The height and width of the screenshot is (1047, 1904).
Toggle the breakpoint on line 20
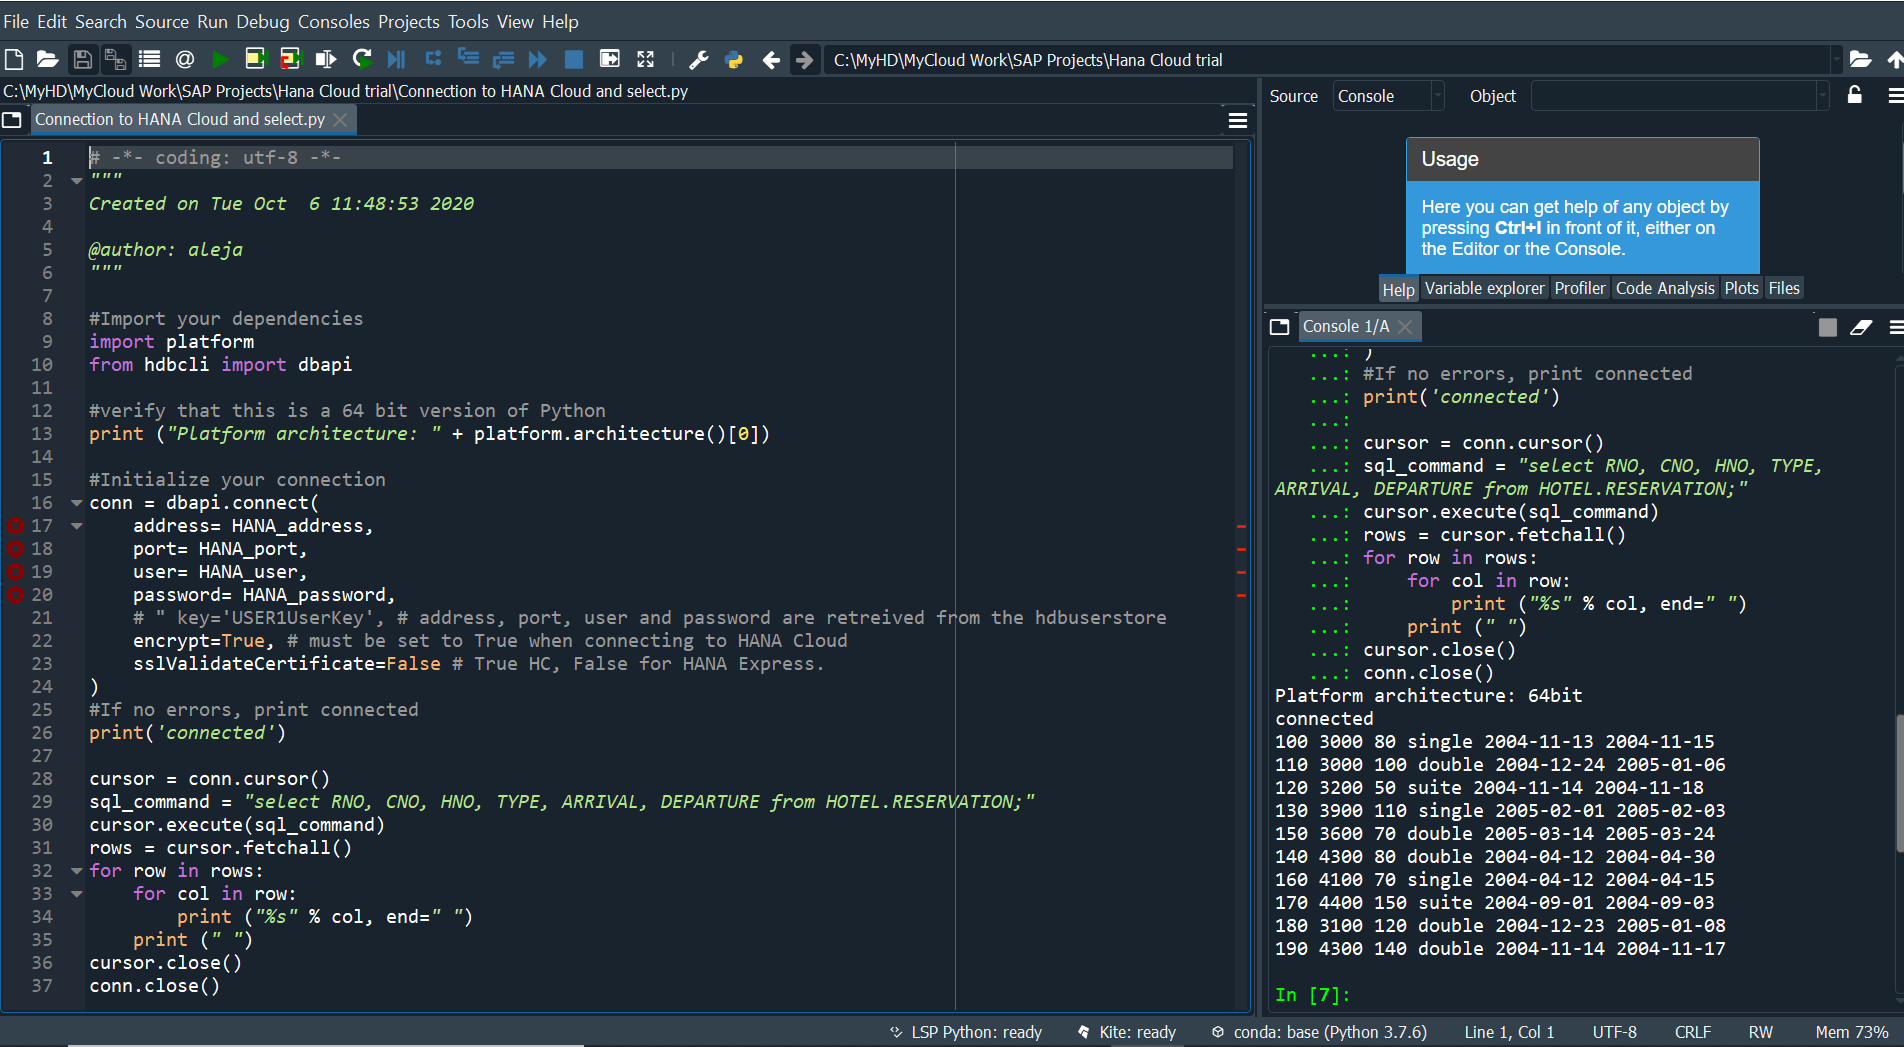[15, 595]
